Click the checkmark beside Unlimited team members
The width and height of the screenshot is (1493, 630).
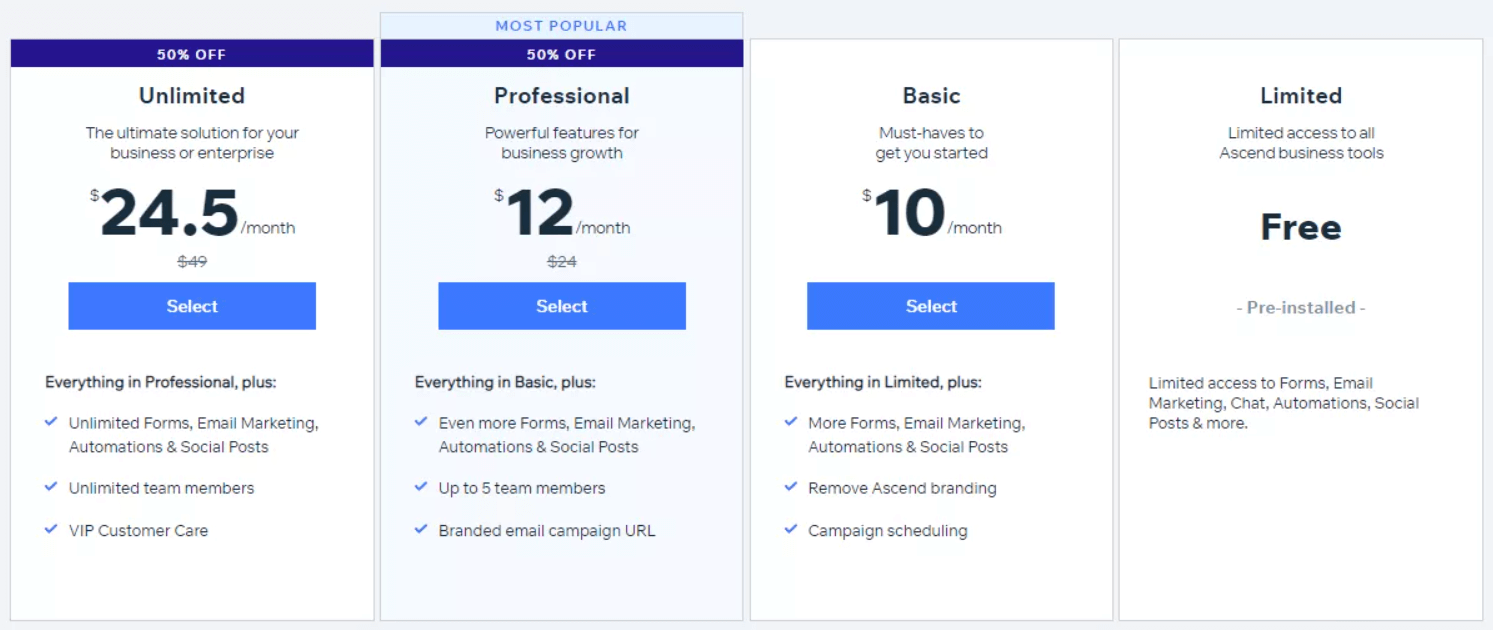[x=51, y=488]
